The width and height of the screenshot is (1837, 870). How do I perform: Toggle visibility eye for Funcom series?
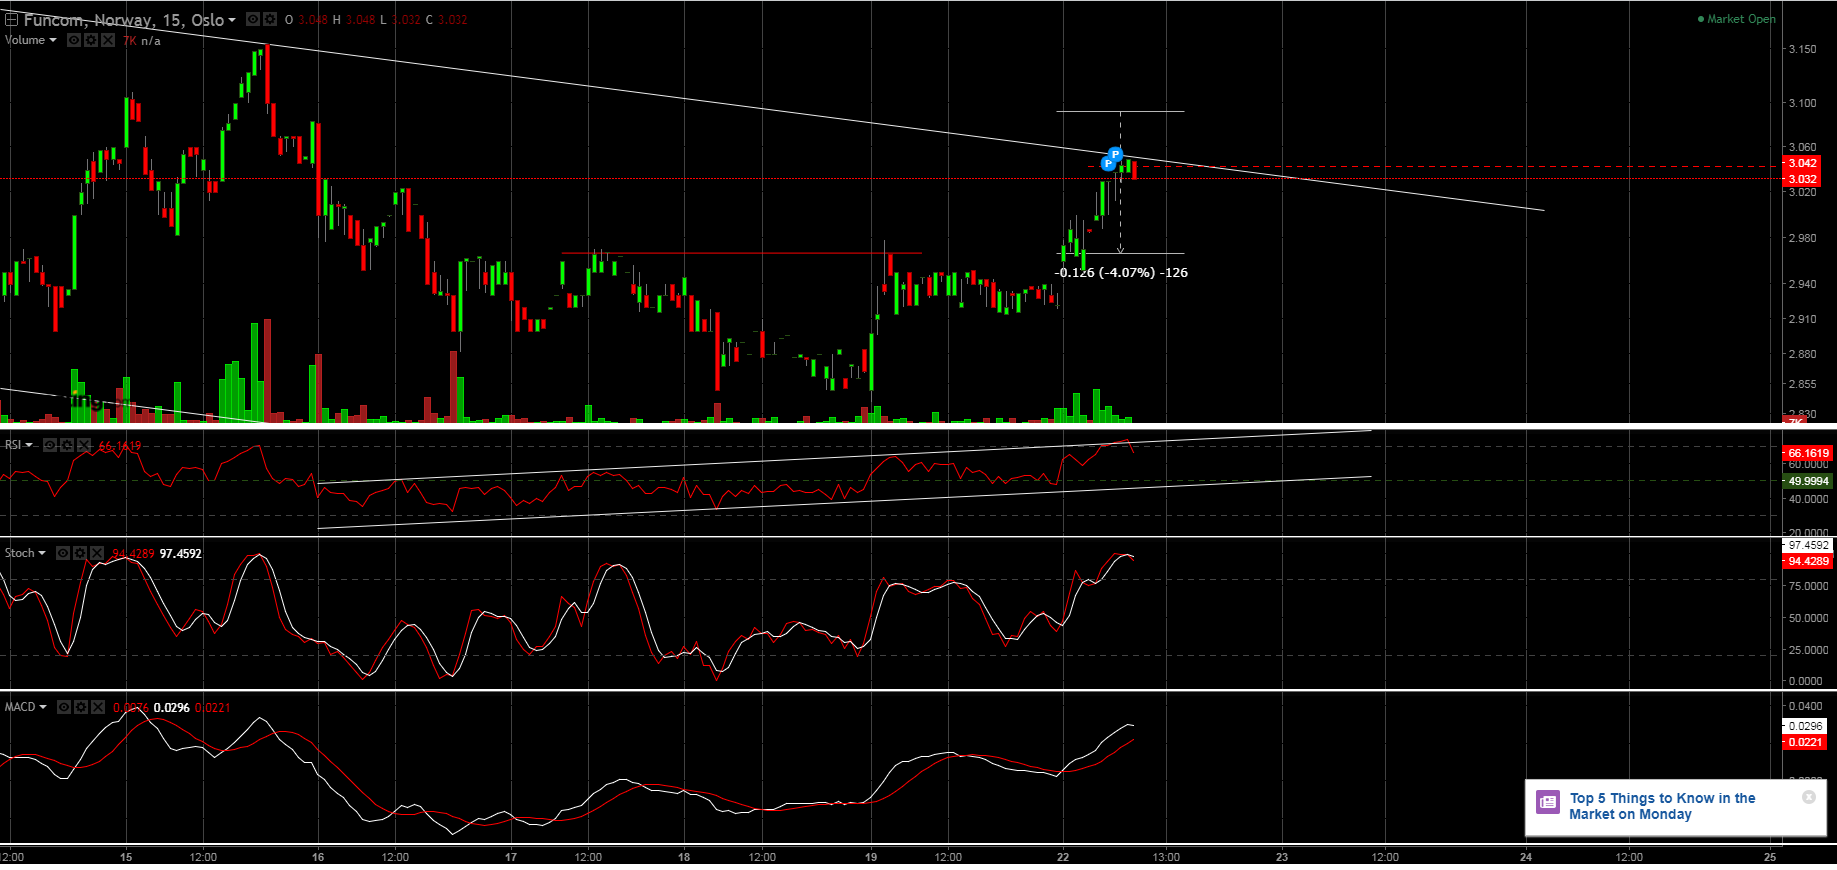pos(253,19)
